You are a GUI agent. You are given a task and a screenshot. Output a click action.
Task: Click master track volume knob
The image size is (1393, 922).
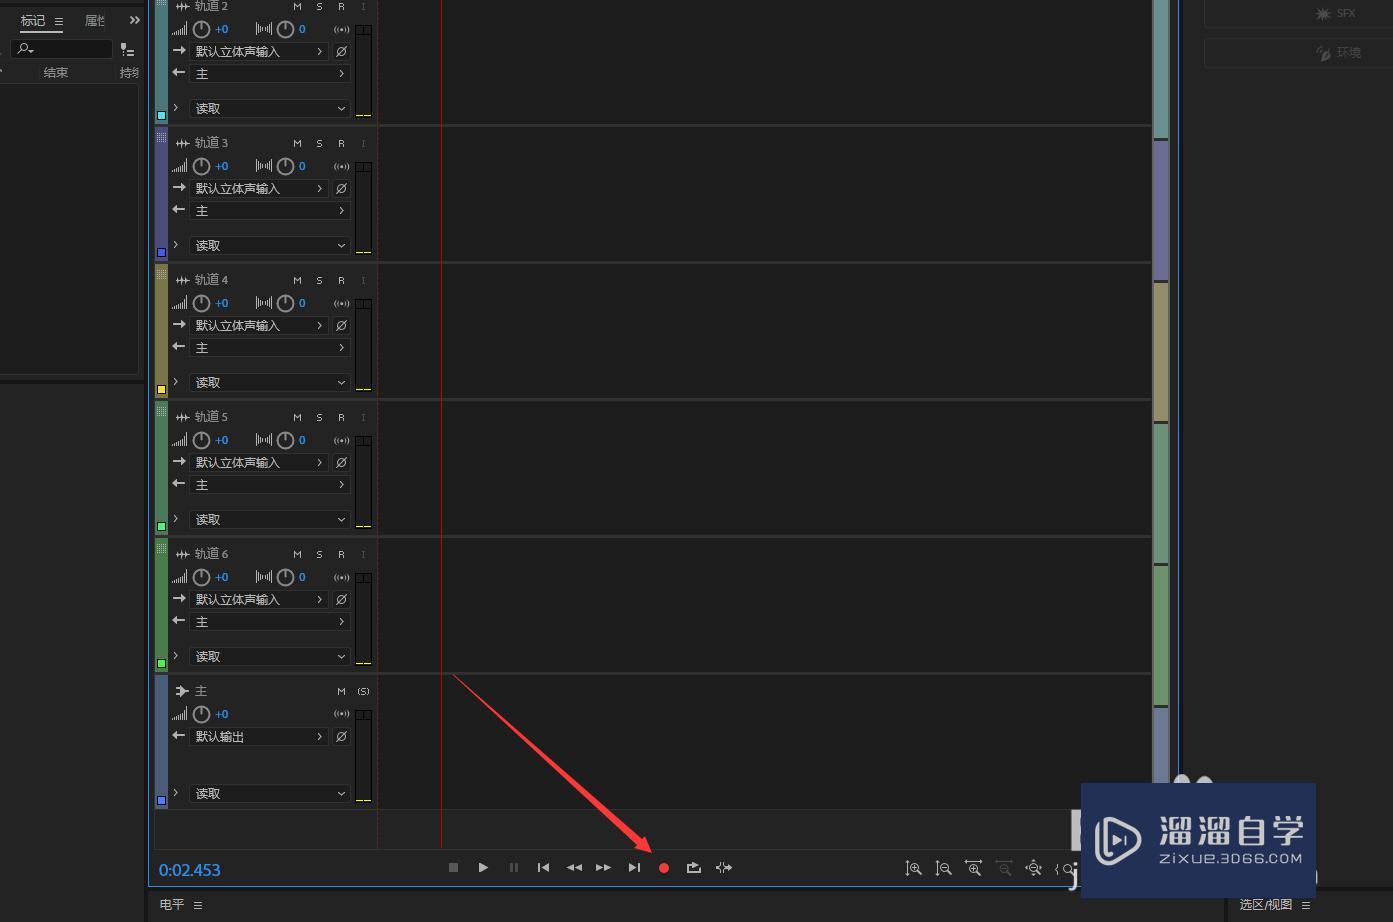201,714
